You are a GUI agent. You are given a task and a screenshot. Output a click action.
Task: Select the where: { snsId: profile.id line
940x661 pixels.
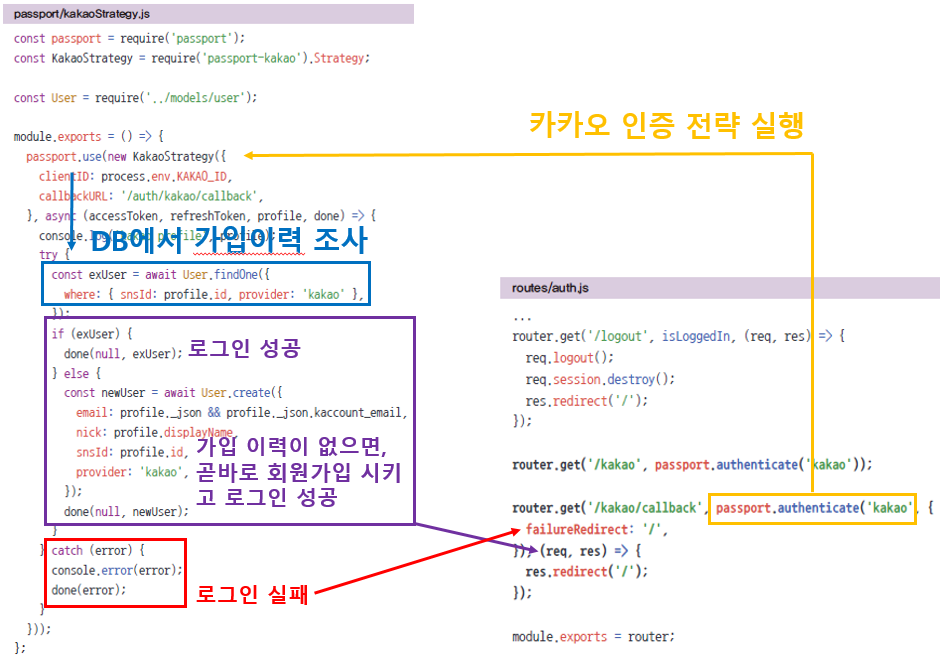click(x=213, y=294)
